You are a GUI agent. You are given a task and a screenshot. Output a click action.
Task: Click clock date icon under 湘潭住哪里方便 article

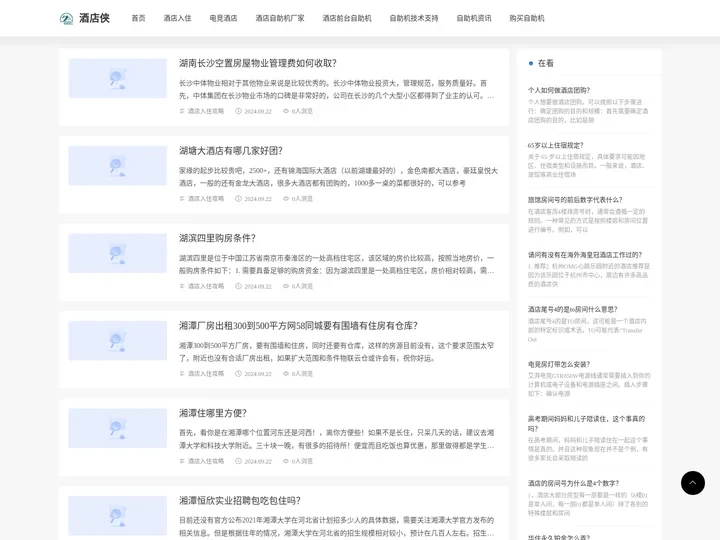coord(238,461)
